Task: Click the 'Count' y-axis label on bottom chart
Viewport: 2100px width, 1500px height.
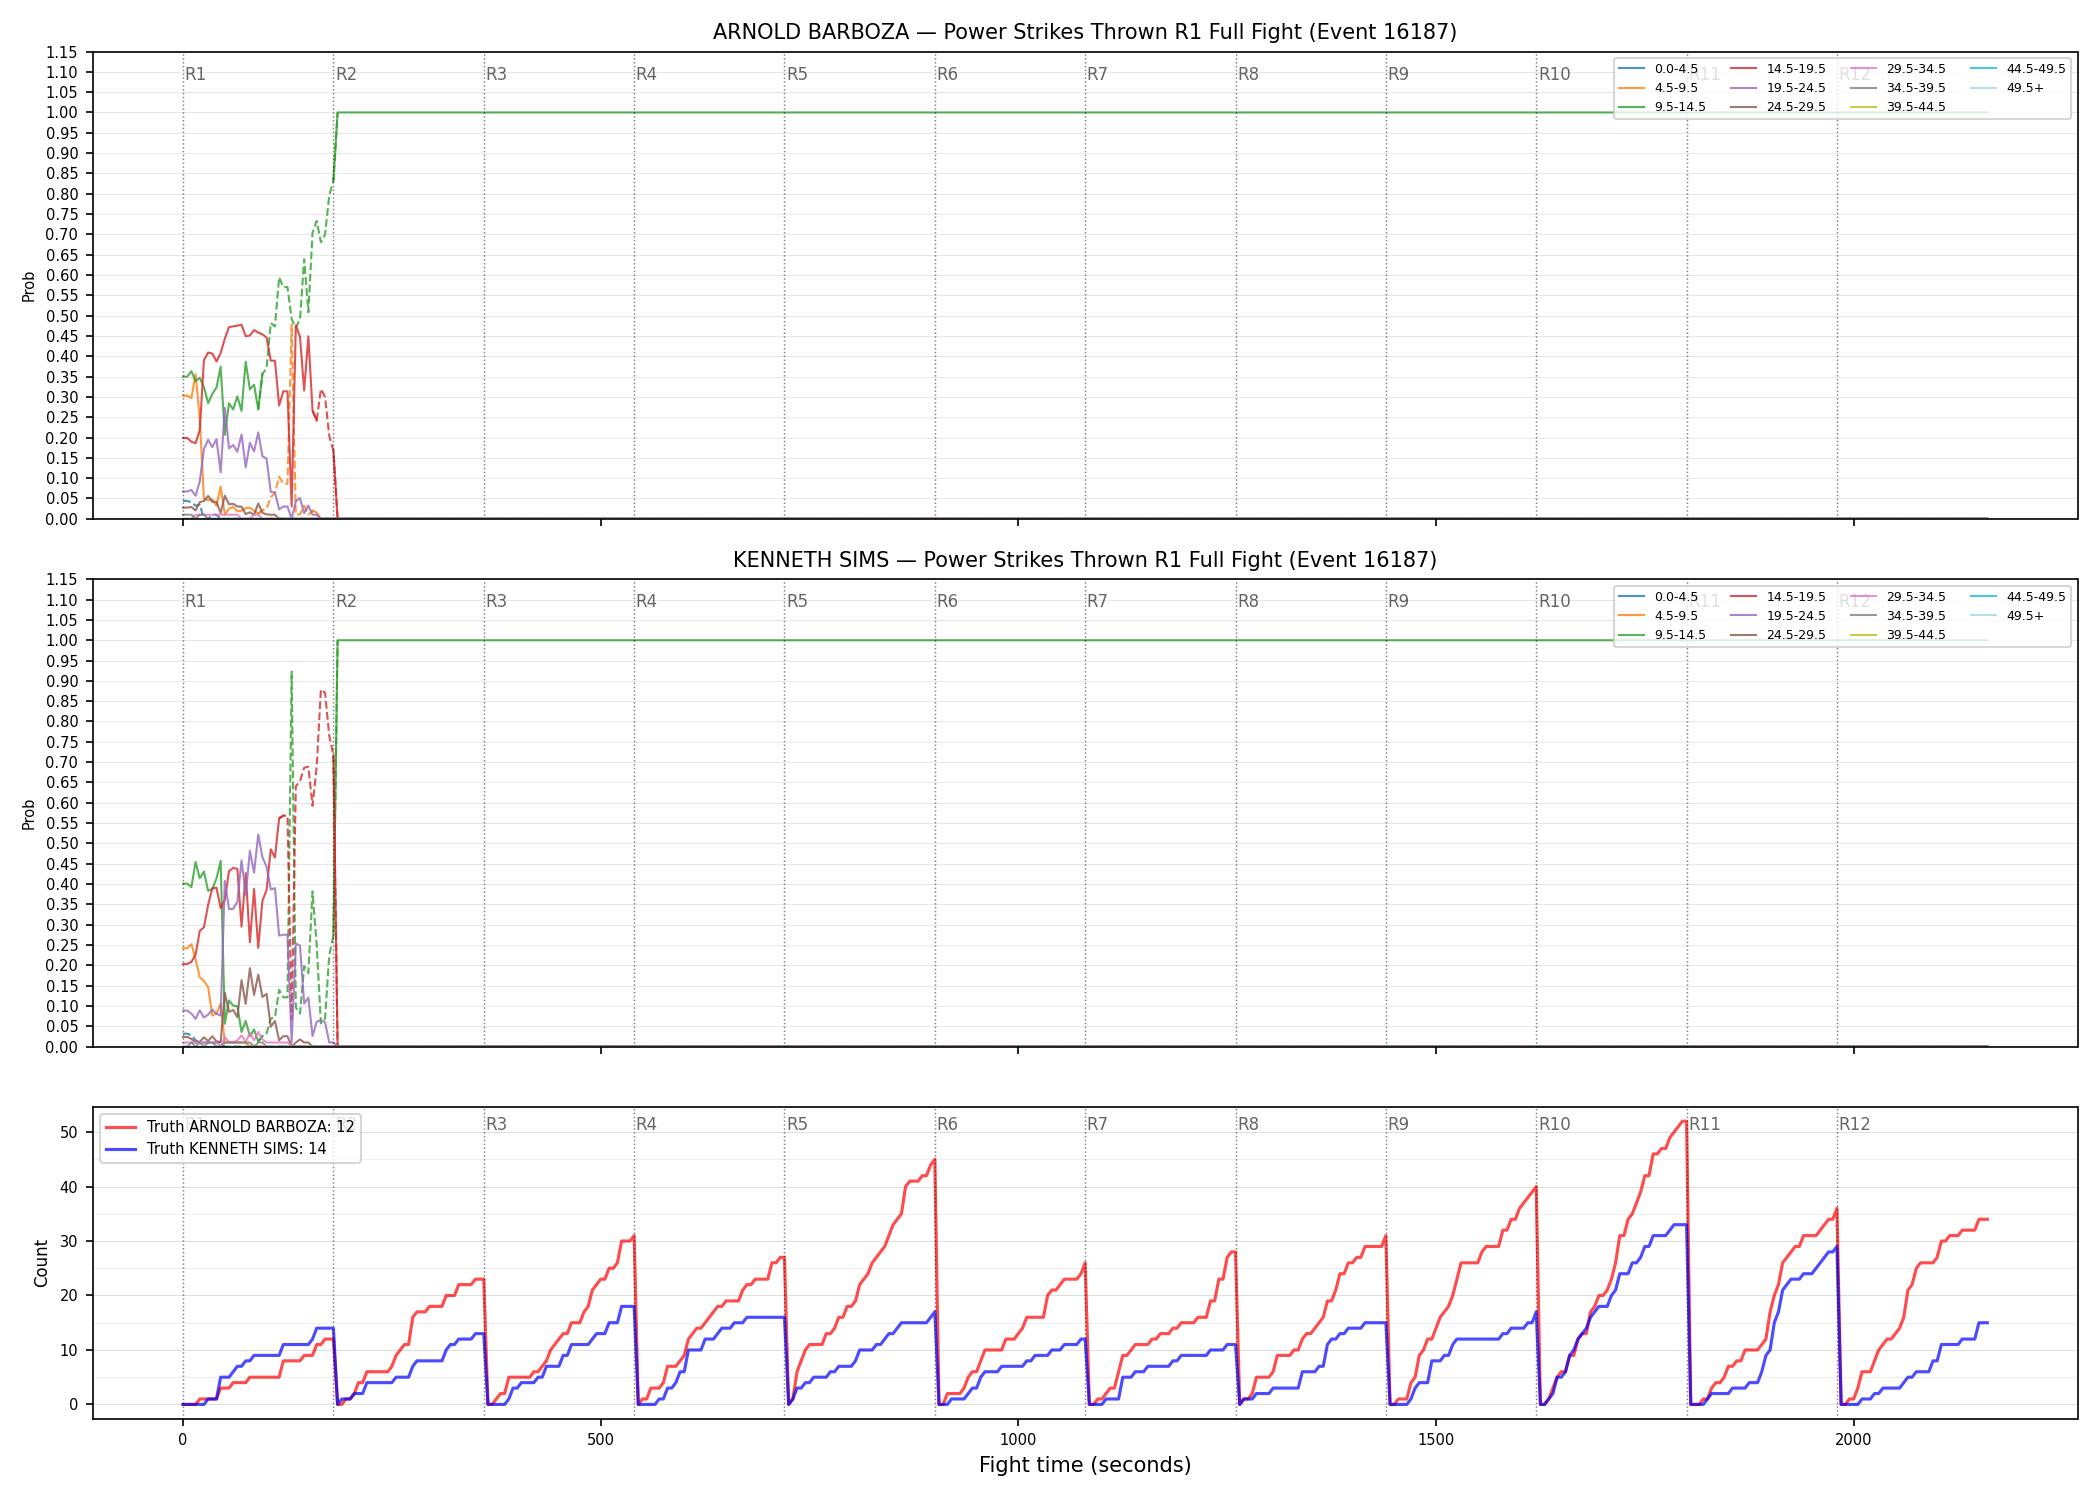Action: pos(41,1263)
